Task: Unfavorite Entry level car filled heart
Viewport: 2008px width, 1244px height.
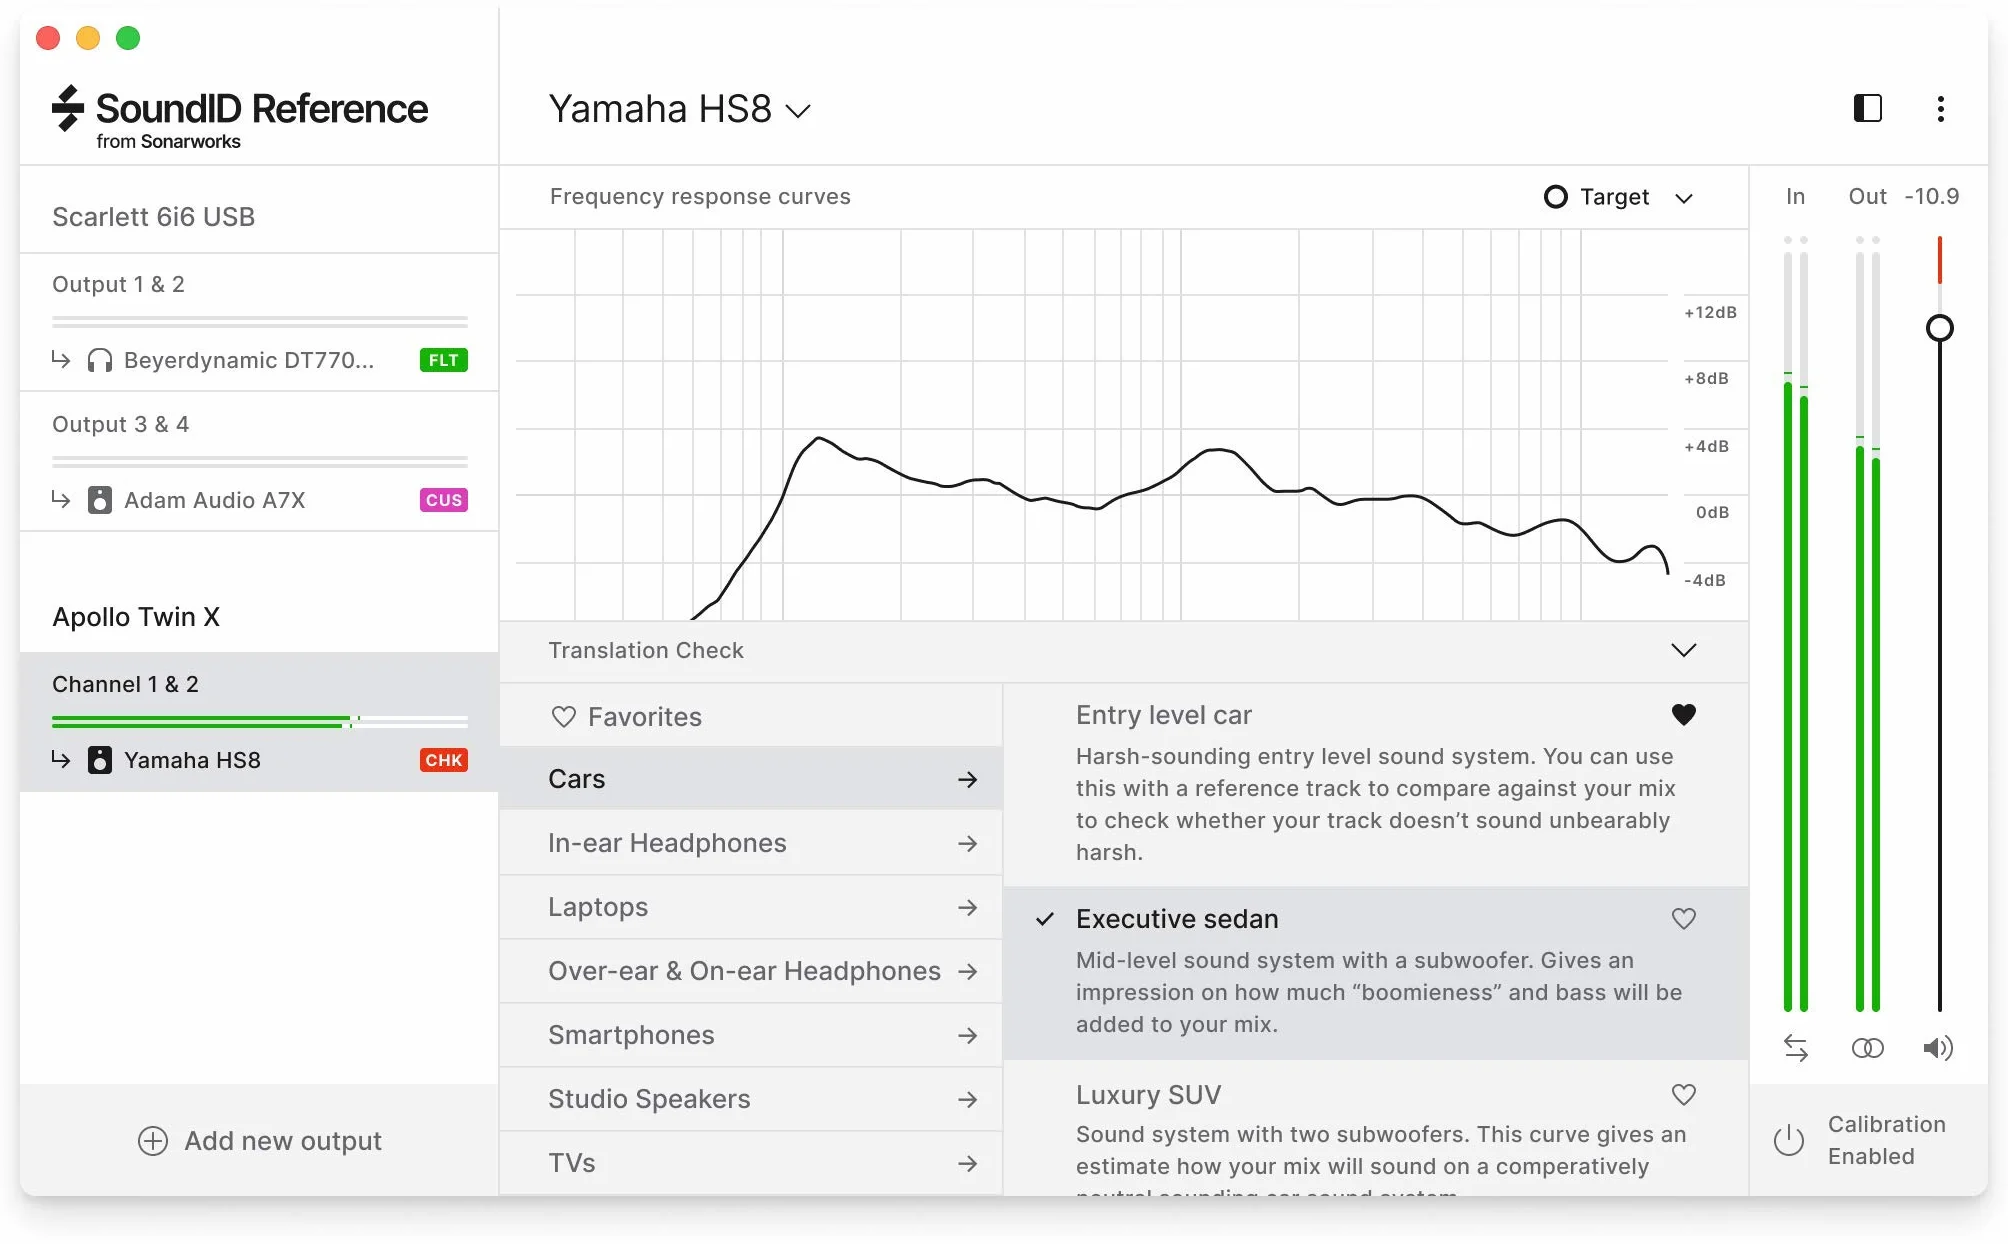Action: (1684, 714)
